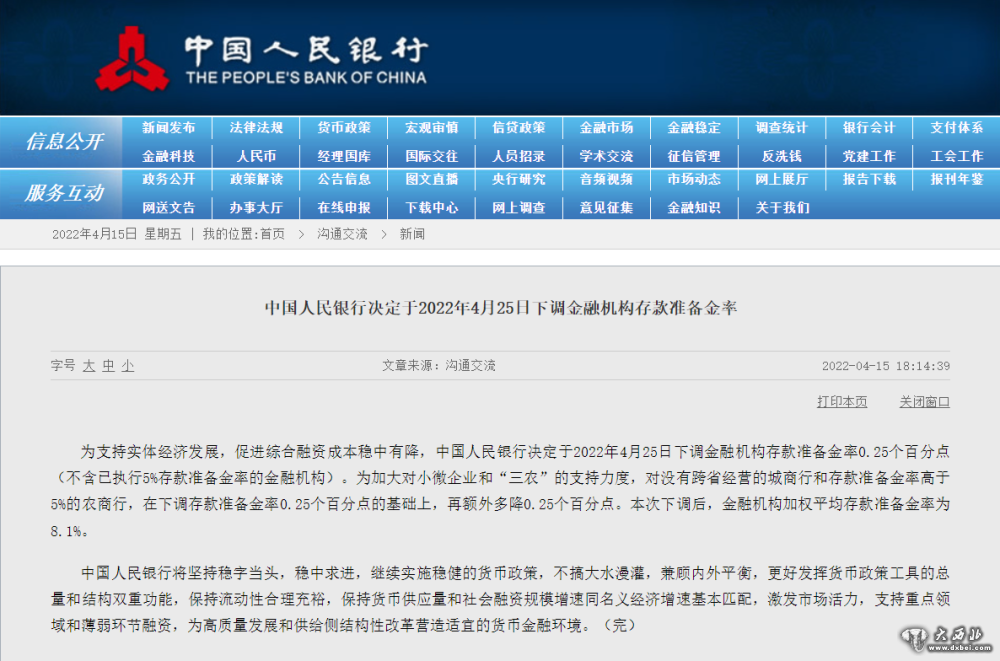
Task: Set font size to small (小)
Action: (x=127, y=366)
